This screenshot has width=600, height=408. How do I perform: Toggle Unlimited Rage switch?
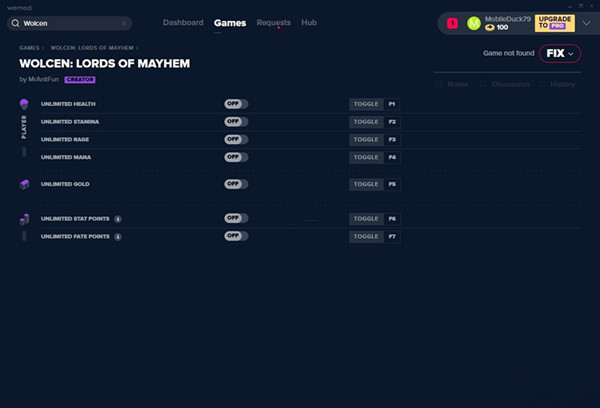coord(236,139)
